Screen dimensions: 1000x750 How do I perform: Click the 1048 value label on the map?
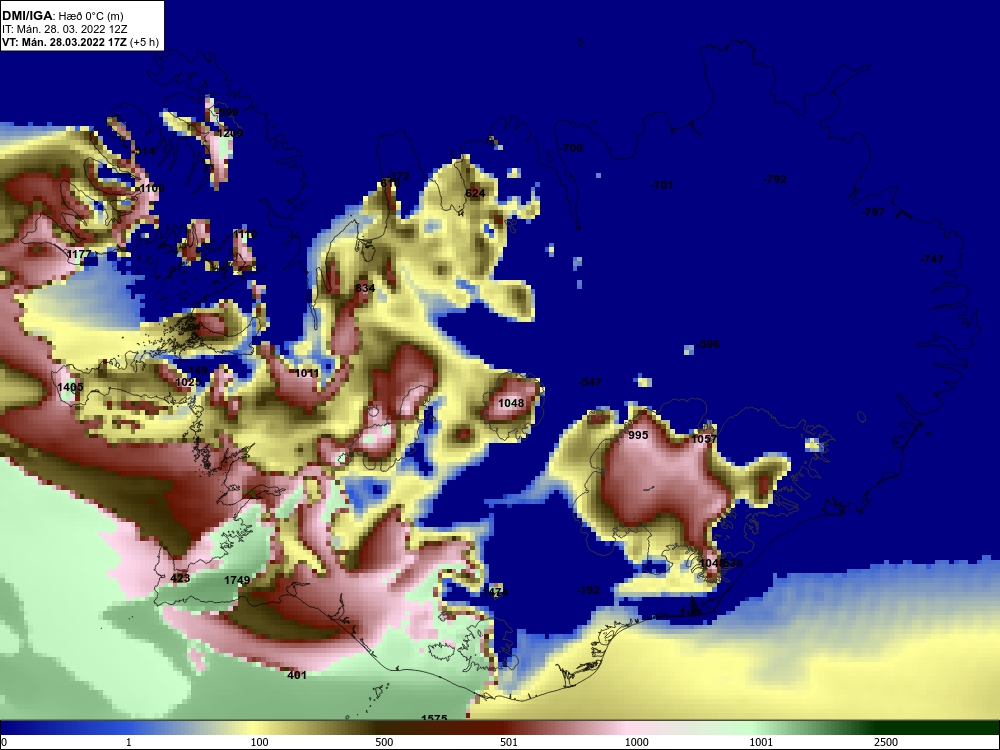511,403
